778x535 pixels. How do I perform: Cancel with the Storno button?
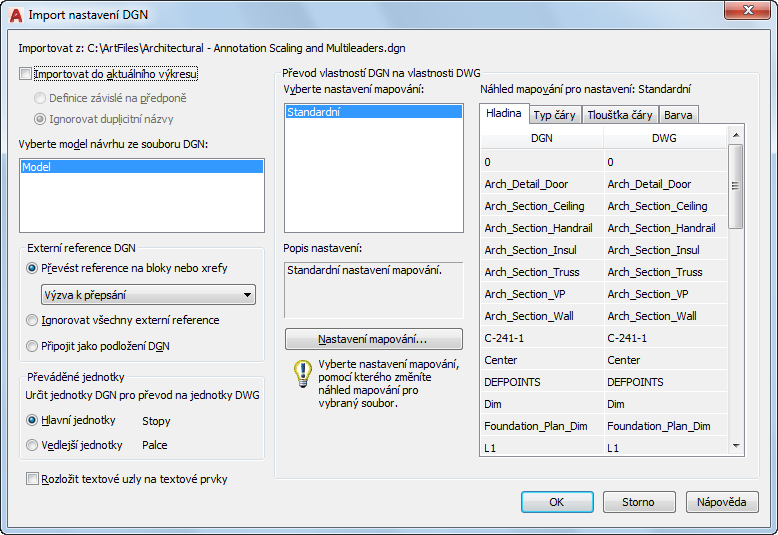tap(639, 502)
